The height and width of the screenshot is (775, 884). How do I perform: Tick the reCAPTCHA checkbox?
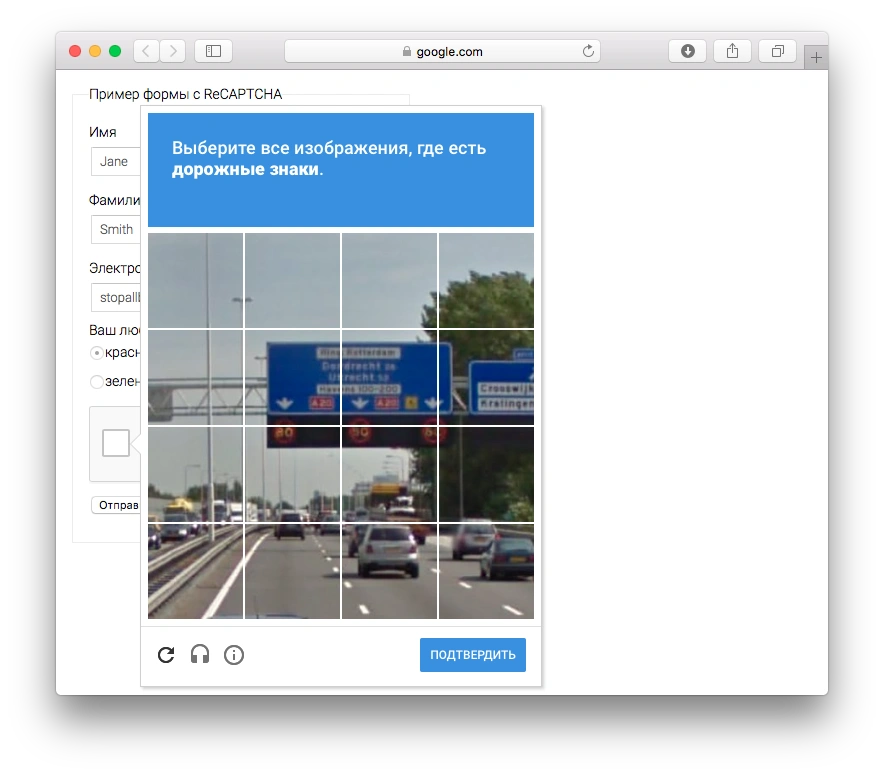[x=116, y=443]
